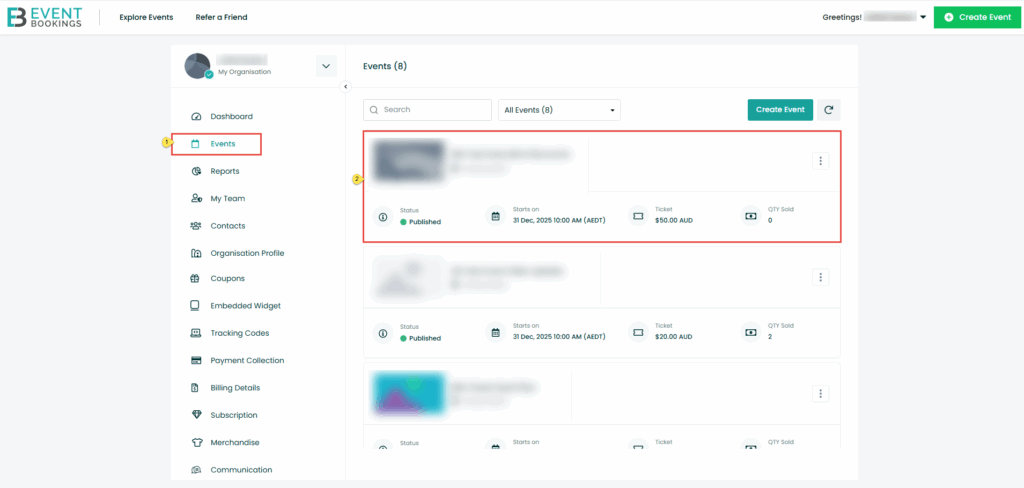1024x488 pixels.
Task: Click the Dashboard gauge icon in sidebar
Action: click(x=196, y=117)
